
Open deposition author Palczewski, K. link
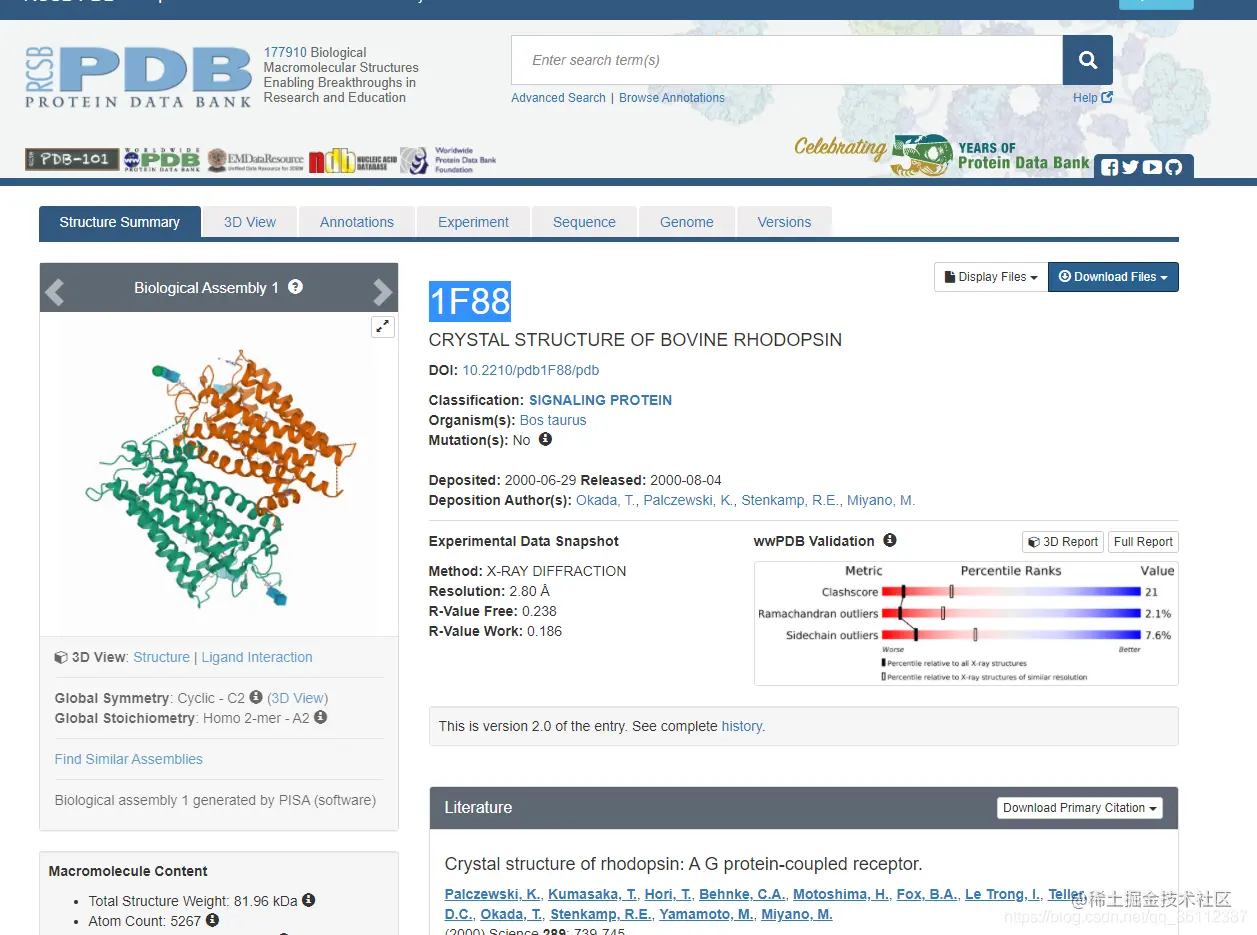tap(688, 500)
